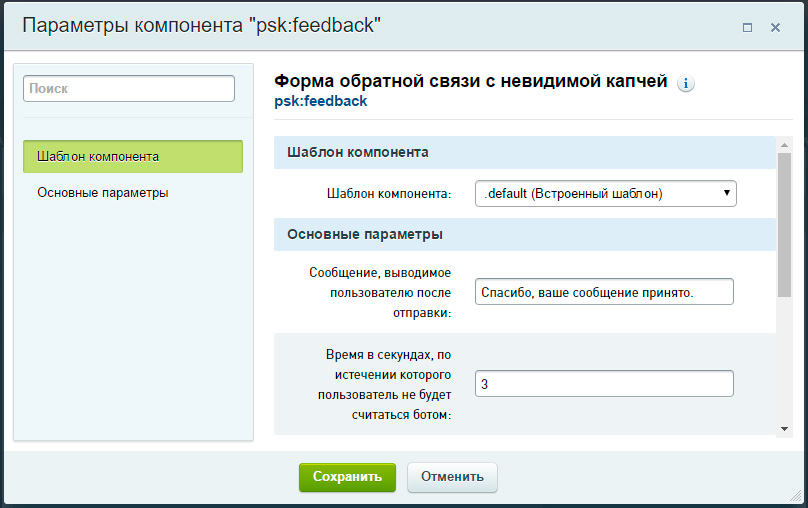The height and width of the screenshot is (508, 808).
Task: Collapse the Основные параметры section header
Action: coord(525,235)
